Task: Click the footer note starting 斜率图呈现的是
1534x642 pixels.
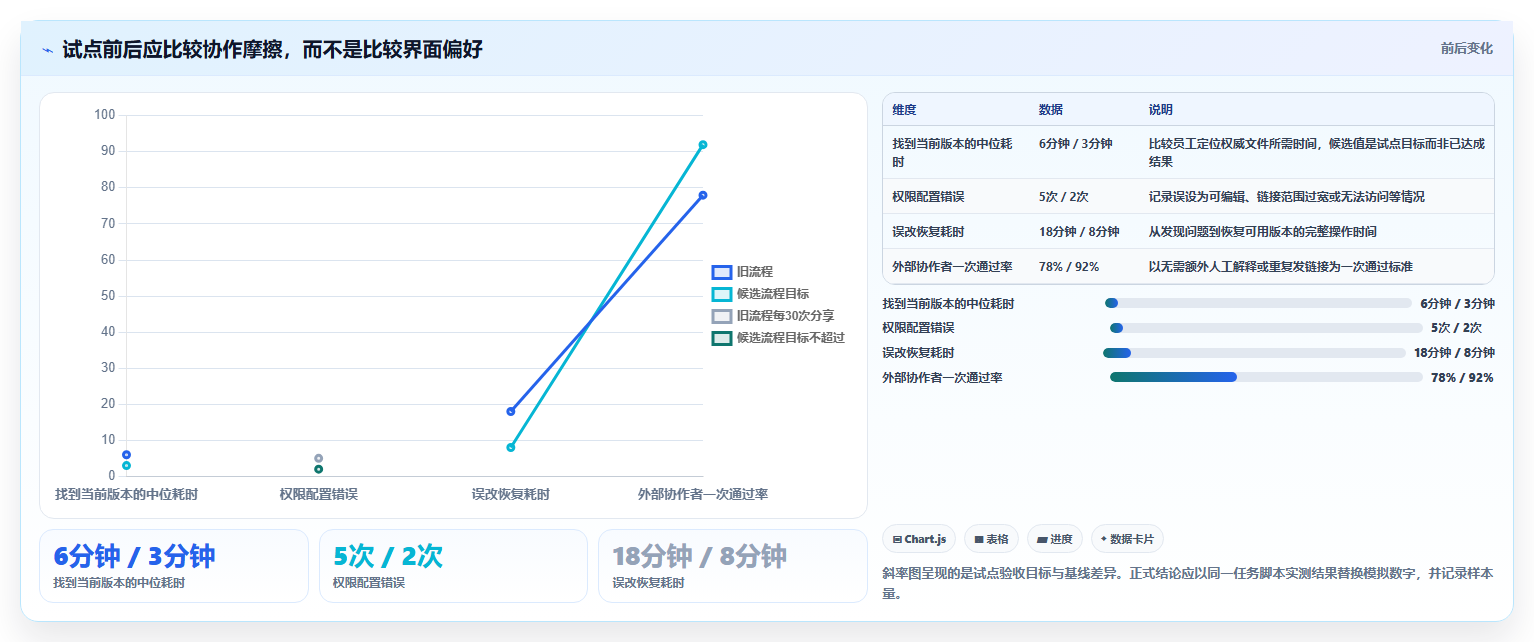Action: [1188, 583]
